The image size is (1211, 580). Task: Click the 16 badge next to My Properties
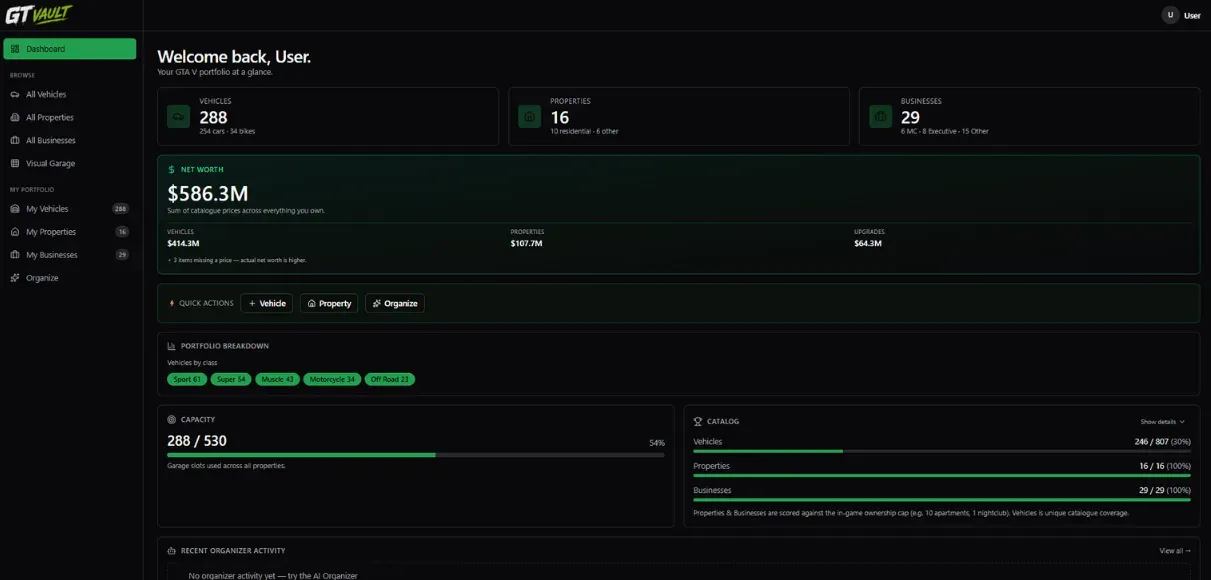coord(122,232)
